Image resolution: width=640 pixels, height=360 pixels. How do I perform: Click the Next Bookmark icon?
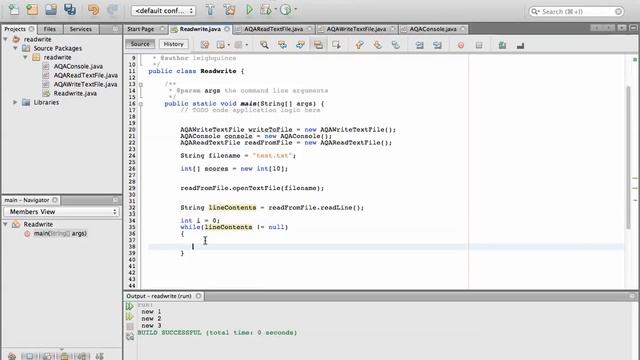pyautogui.click(x=378, y=45)
